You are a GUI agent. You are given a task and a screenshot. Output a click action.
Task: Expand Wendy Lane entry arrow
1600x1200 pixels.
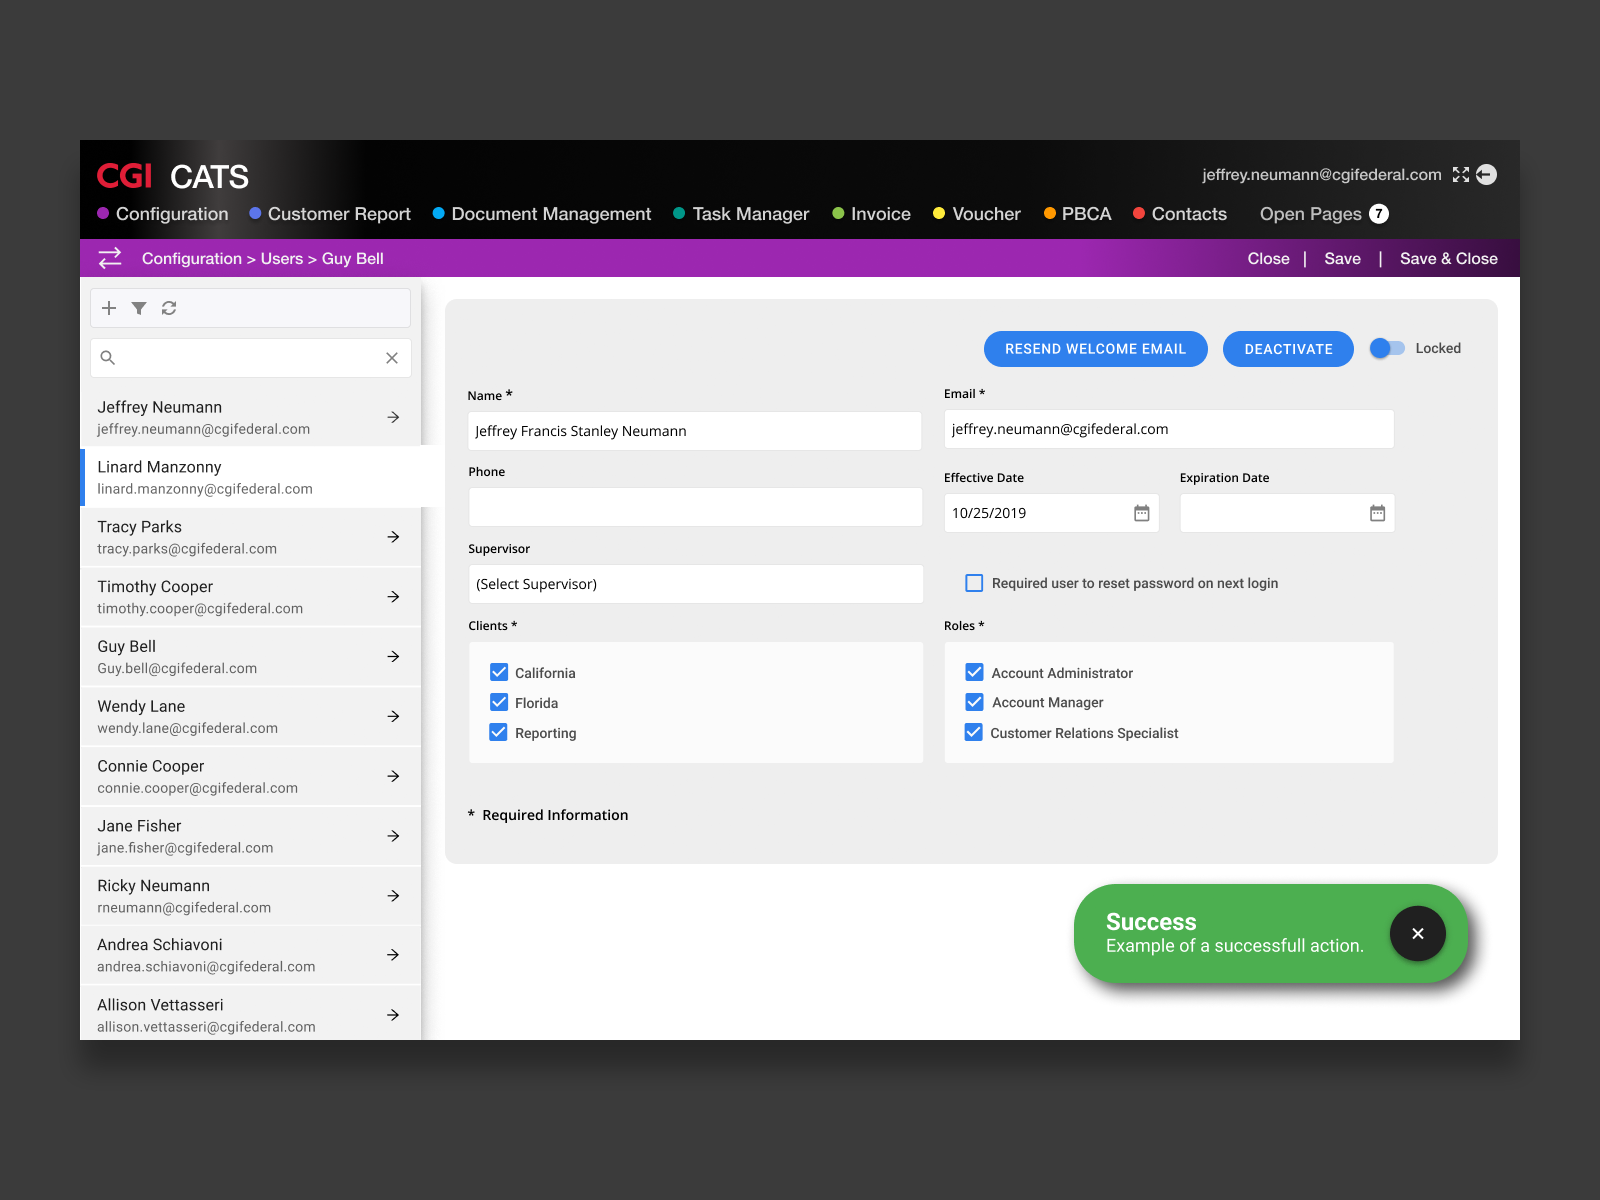coord(393,716)
